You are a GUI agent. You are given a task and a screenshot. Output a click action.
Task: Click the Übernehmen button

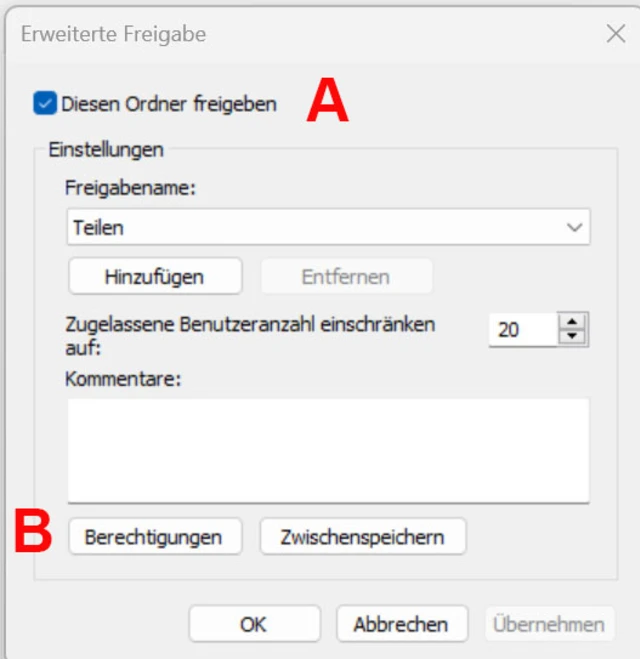548,624
